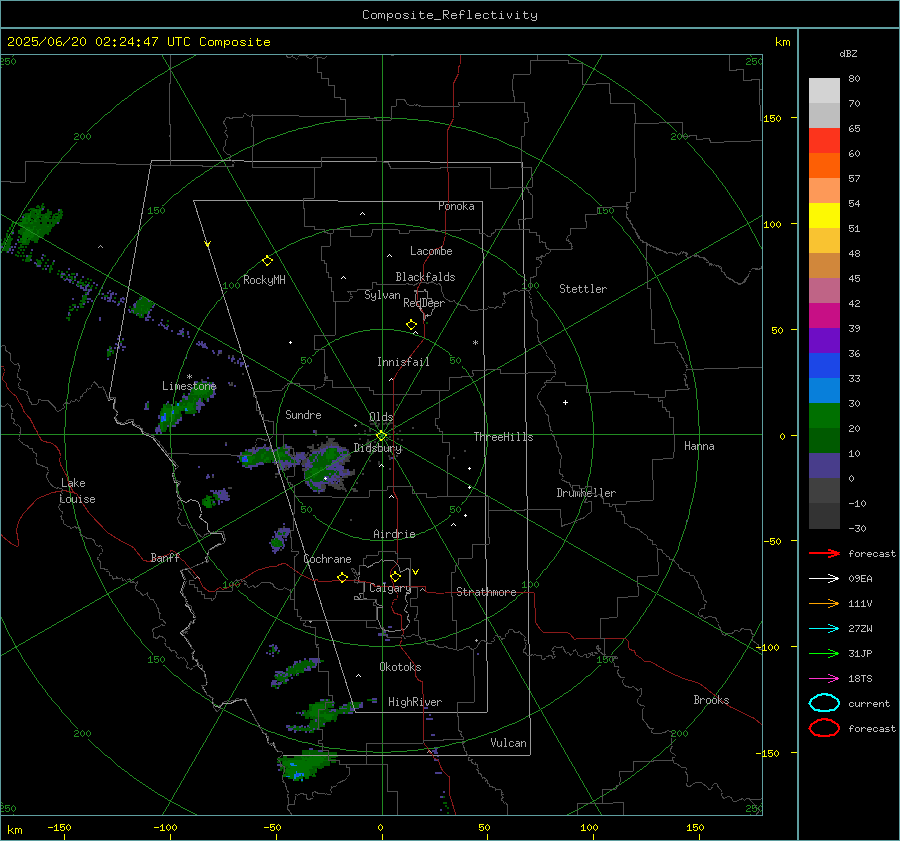Pick the lightest gray swatch atop dBZ scale
Image resolution: width=900 pixels, height=841 pixels.
(824, 91)
